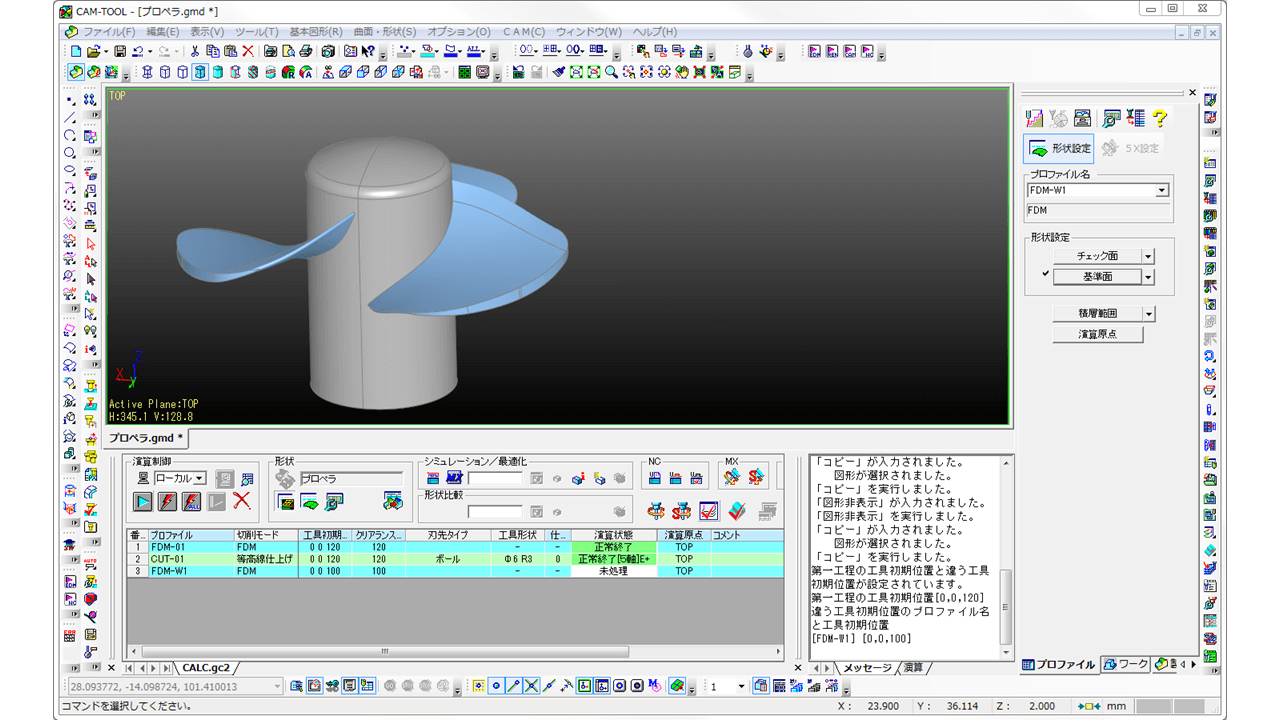The width and height of the screenshot is (1280, 720).
Task: Click the red X Delete icon in top toolbar
Action: point(247,51)
